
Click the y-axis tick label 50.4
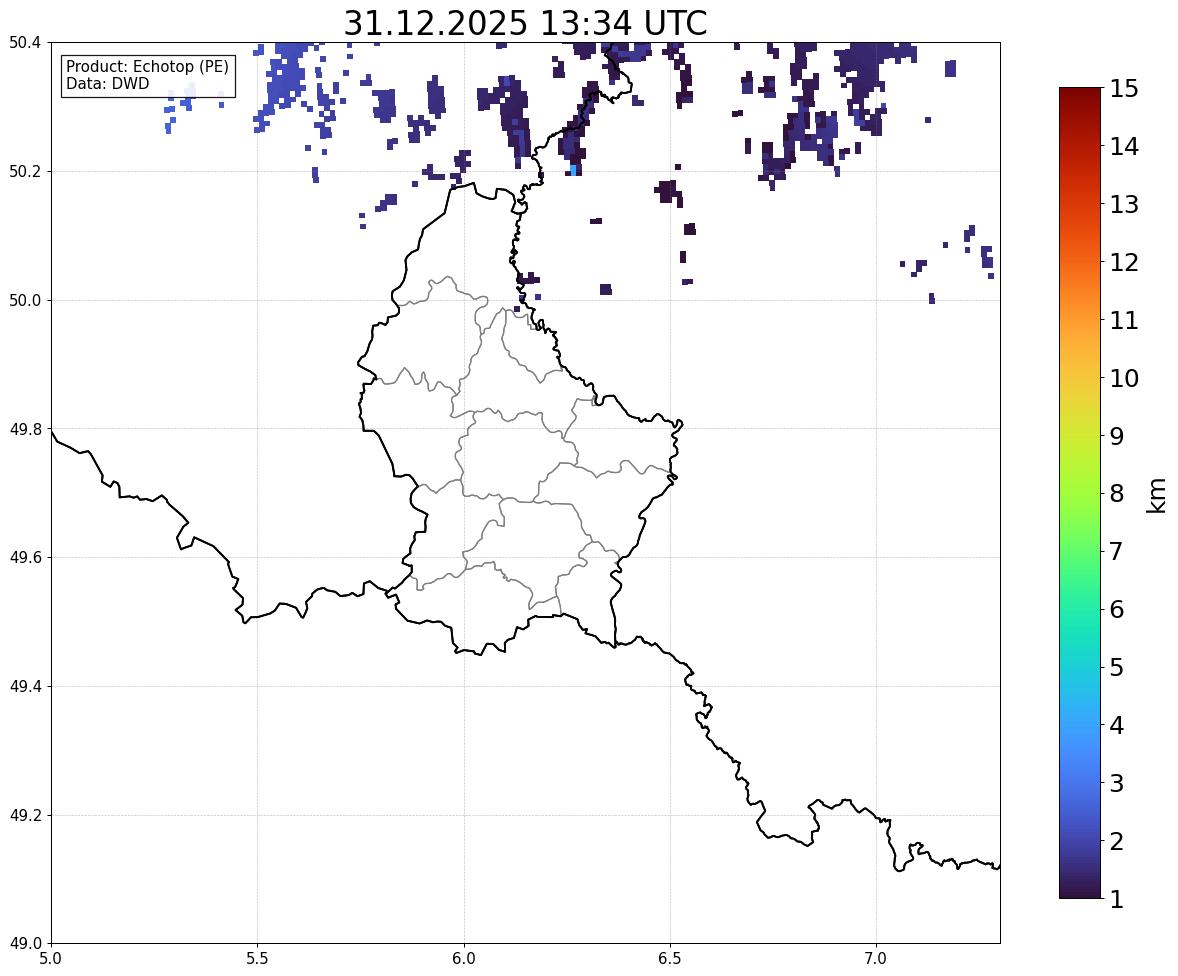coord(25,43)
